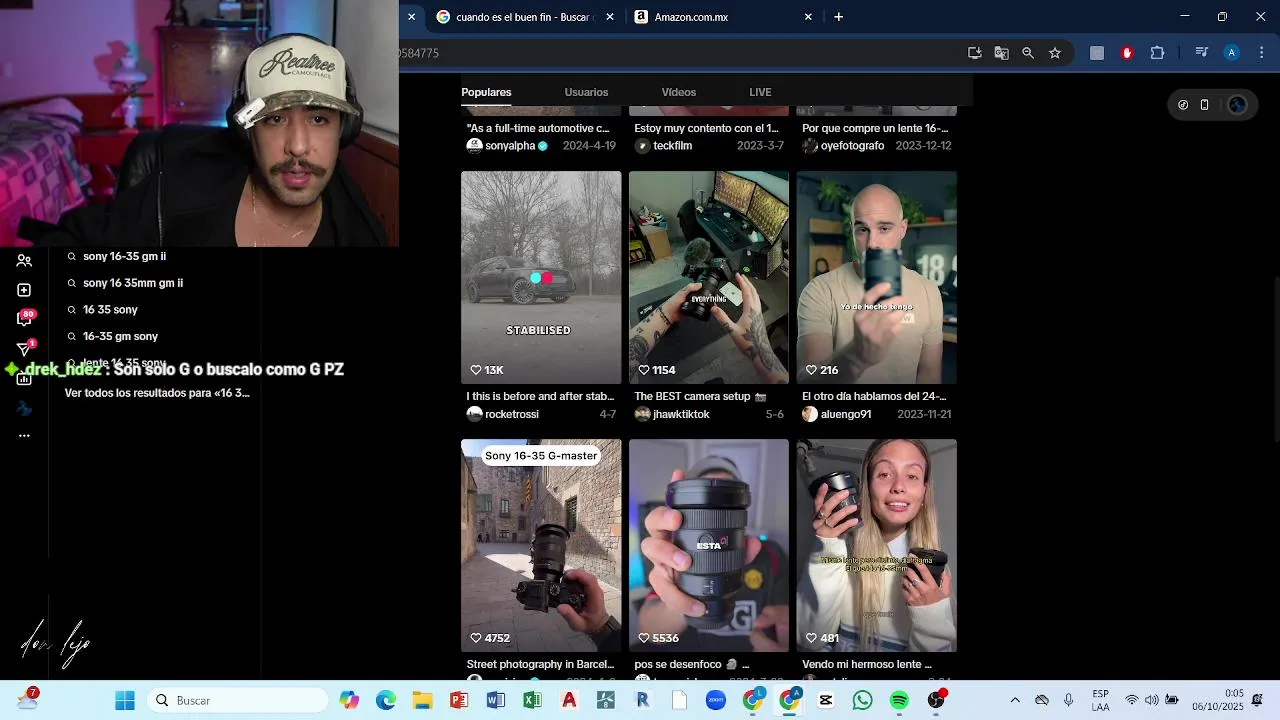This screenshot has width=1280, height=720.
Task: Open the Chrome extensions puzzle icon
Action: tap(1157, 53)
